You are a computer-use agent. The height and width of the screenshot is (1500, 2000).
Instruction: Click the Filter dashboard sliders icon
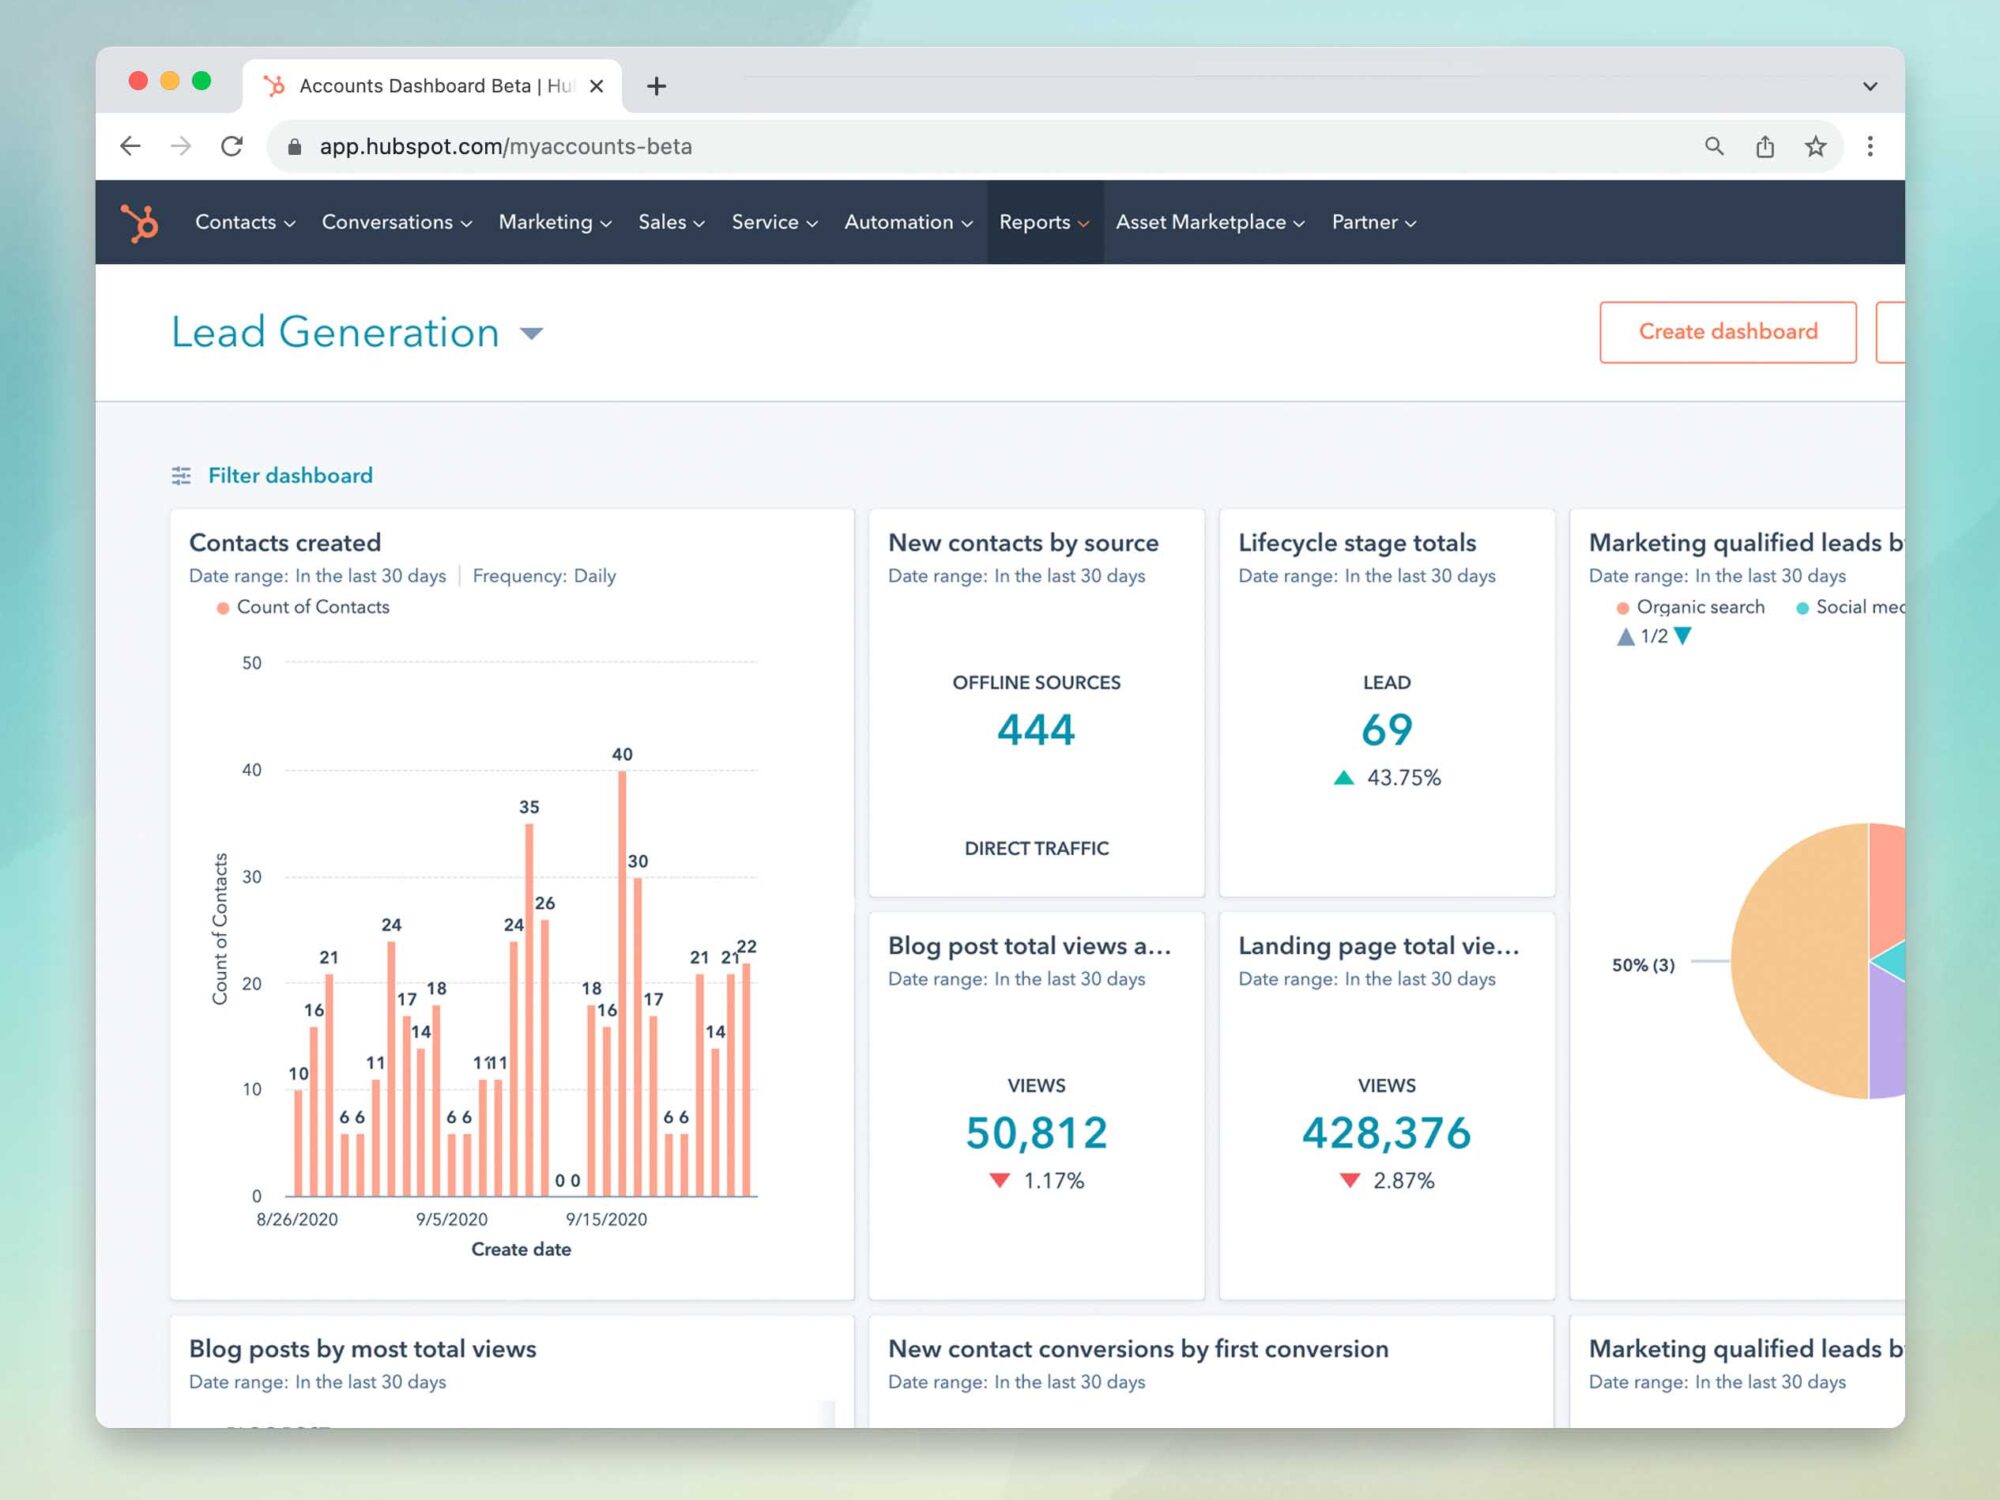[x=181, y=476]
